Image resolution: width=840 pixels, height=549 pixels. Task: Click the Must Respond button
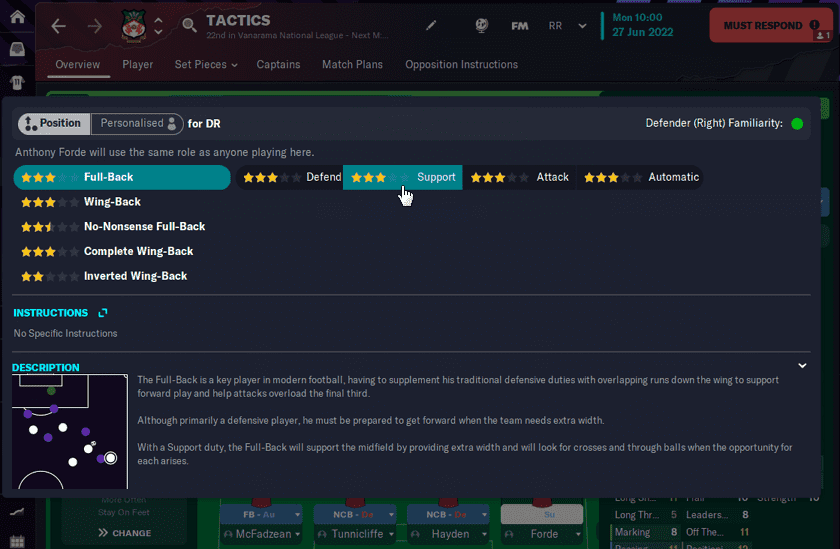tap(771, 25)
